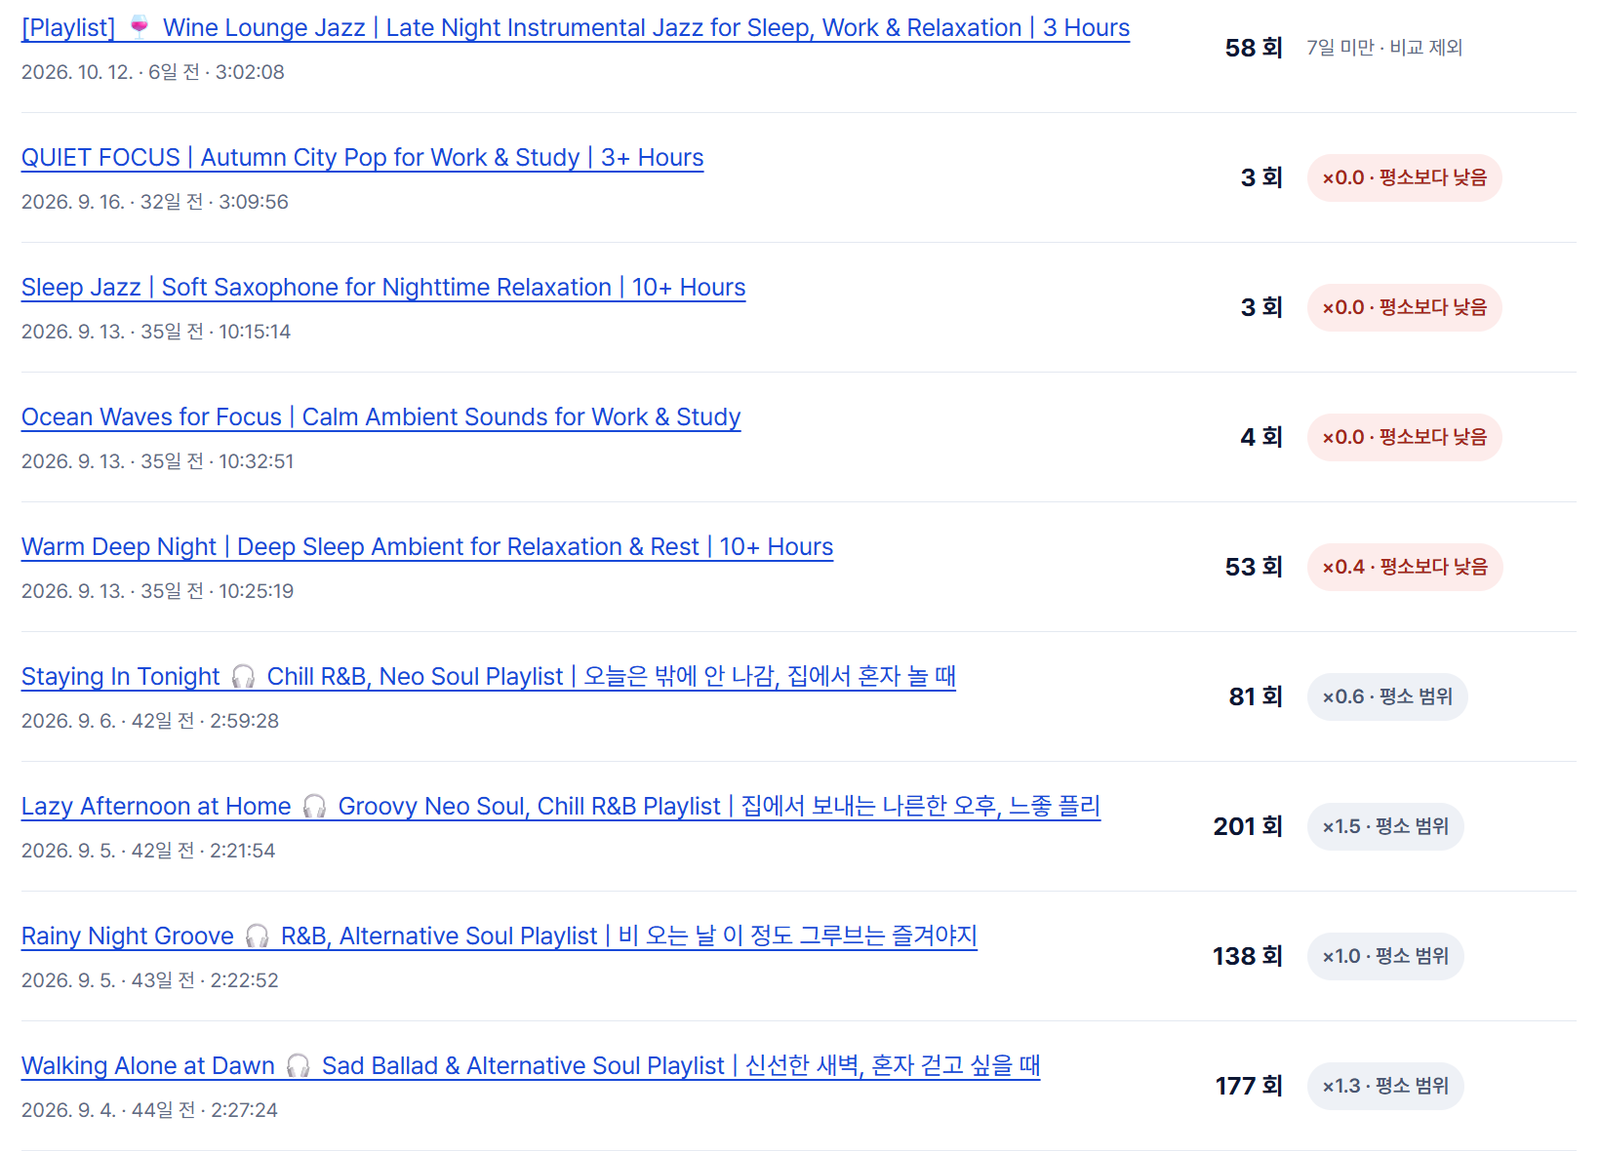
Task: Click the '53 회' view count
Action: coord(1253,567)
